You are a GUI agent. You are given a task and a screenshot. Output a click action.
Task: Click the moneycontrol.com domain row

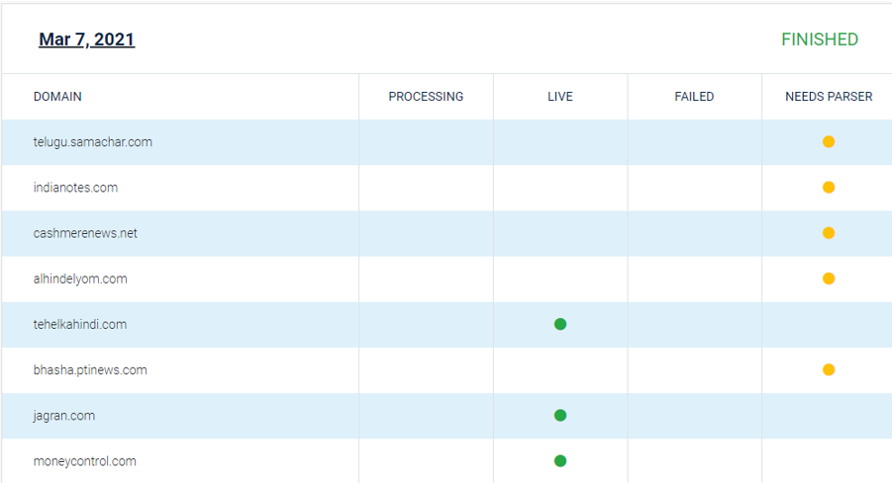pos(447,461)
